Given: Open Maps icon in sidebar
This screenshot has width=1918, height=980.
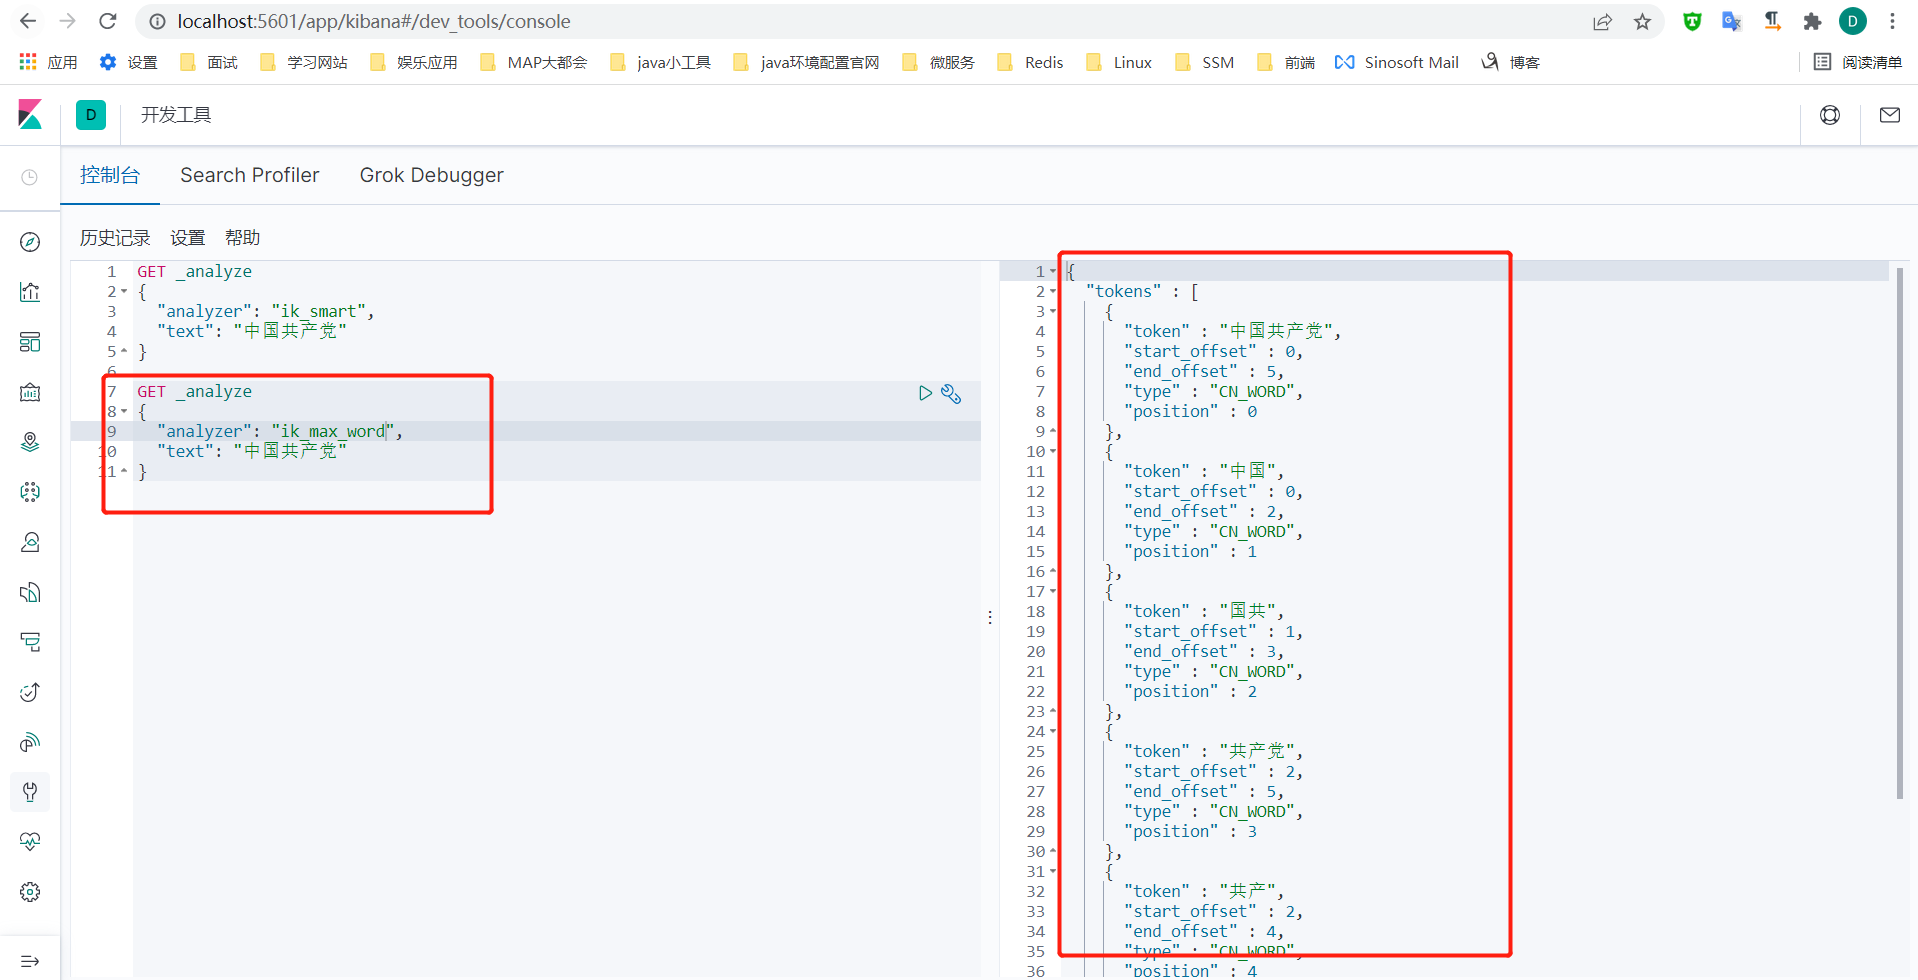Looking at the screenshot, I should coord(30,442).
